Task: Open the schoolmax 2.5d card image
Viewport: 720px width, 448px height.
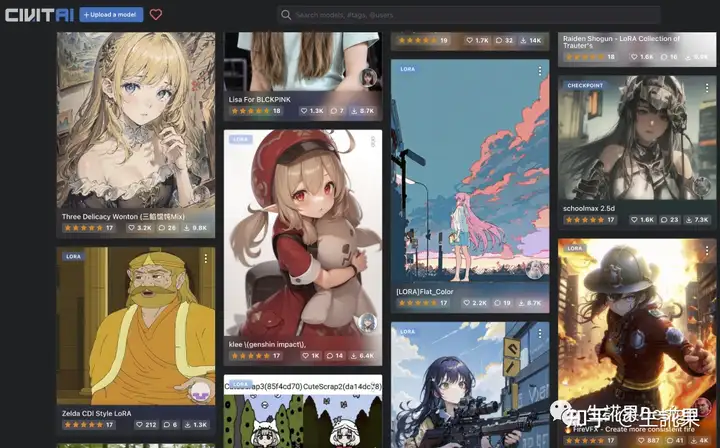Action: (637, 138)
